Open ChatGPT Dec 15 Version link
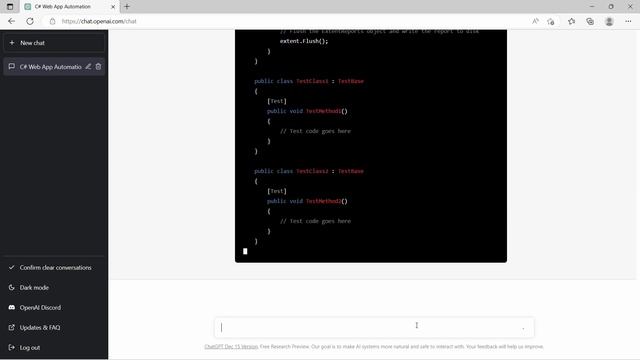Viewport: 640px width, 360px height. pyautogui.click(x=231, y=347)
